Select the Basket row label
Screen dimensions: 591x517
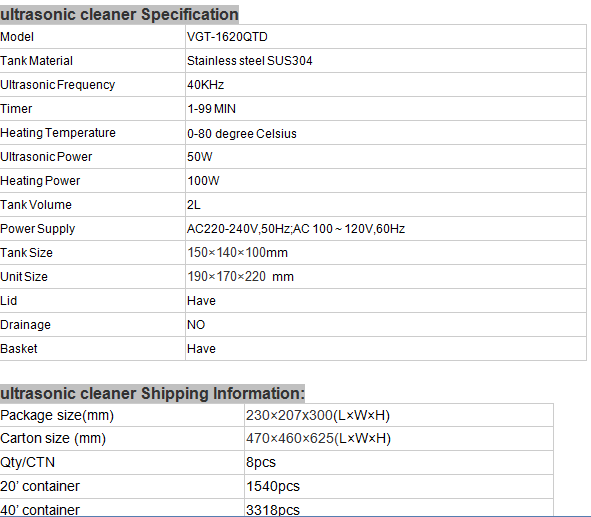coord(92,349)
